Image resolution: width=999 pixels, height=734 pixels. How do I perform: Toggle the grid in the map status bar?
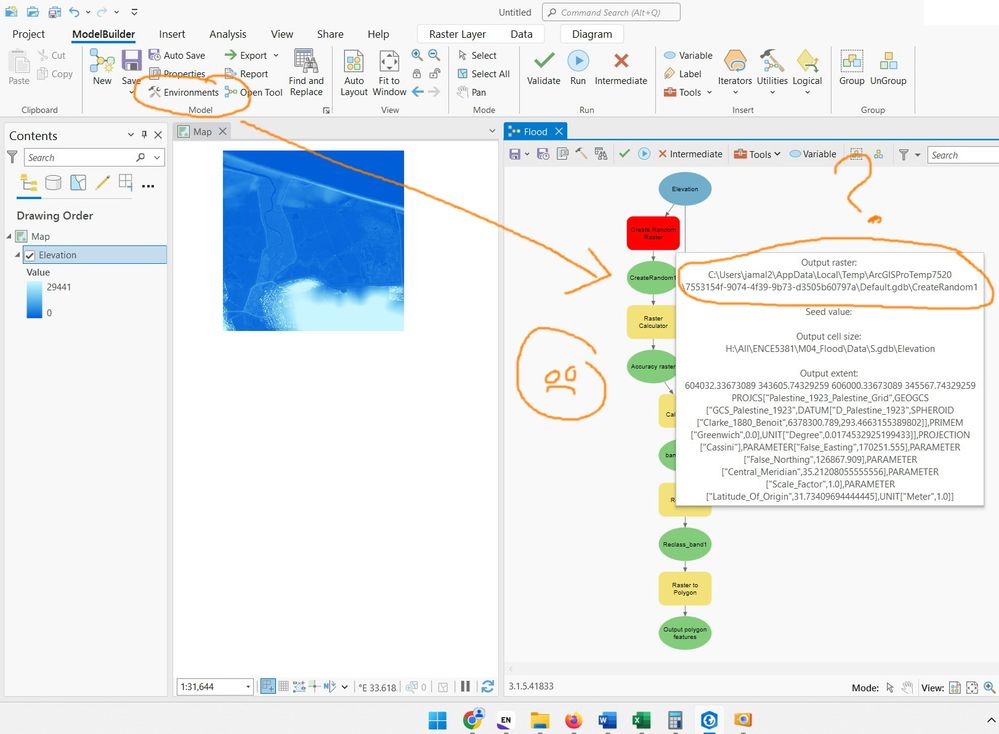(284, 686)
